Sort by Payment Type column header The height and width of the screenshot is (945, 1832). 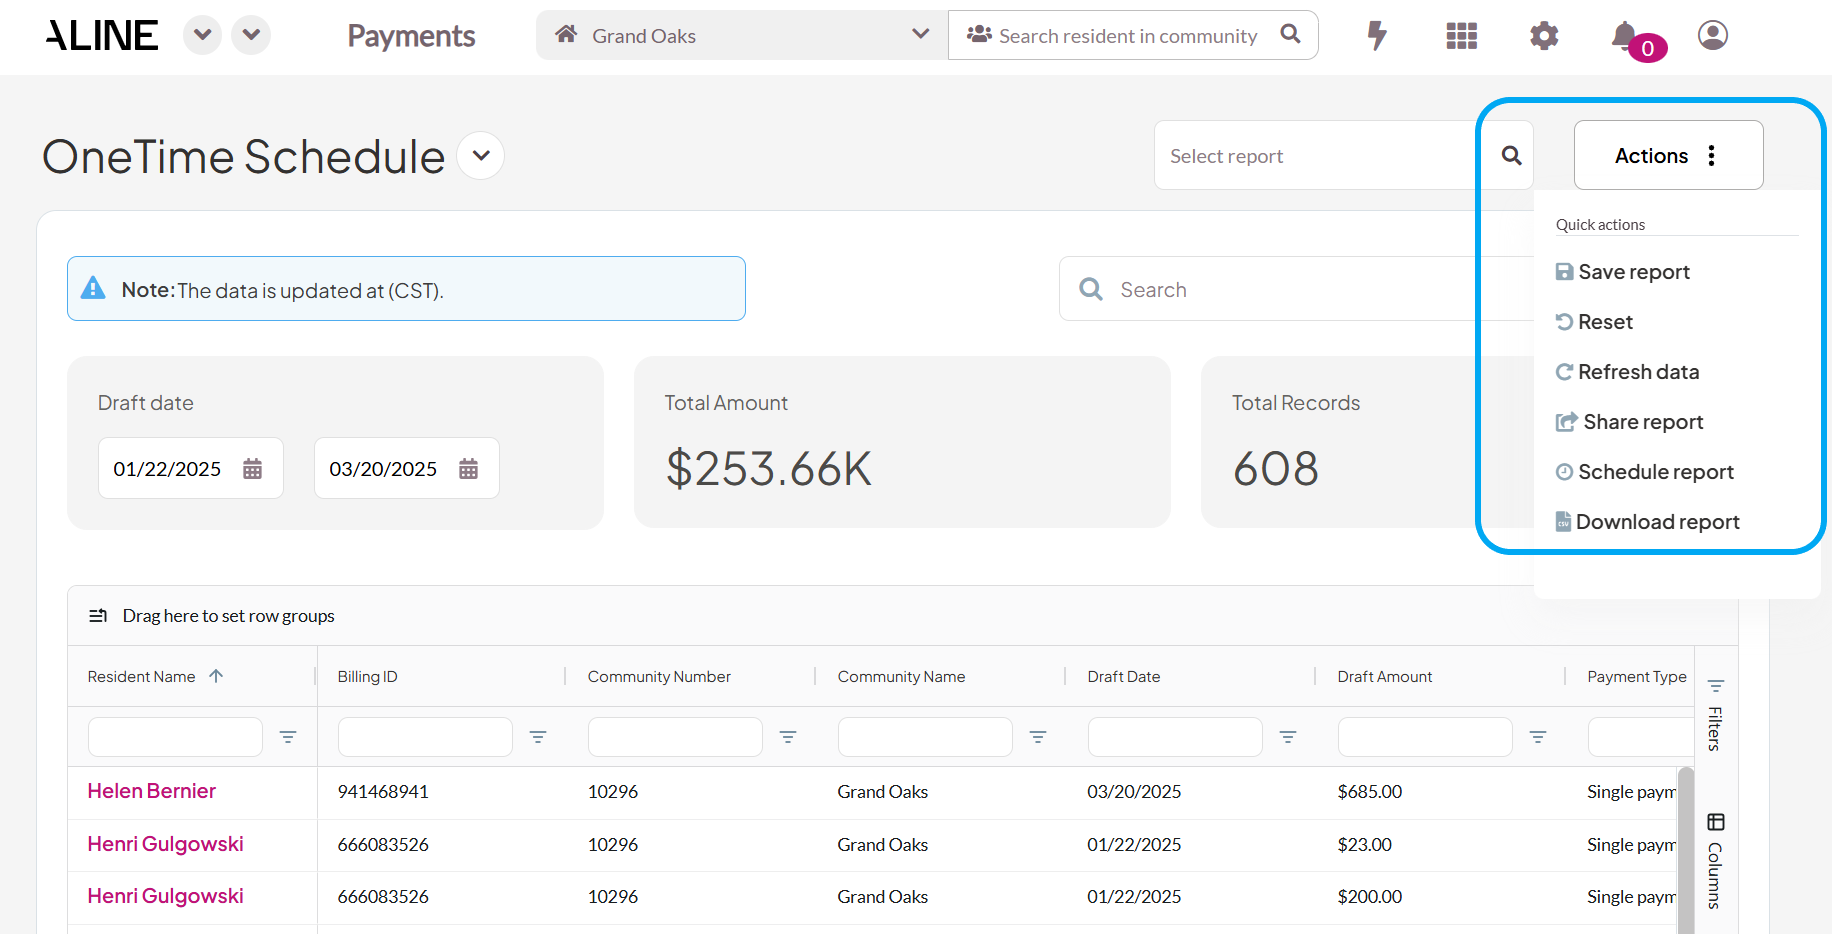click(x=1636, y=677)
